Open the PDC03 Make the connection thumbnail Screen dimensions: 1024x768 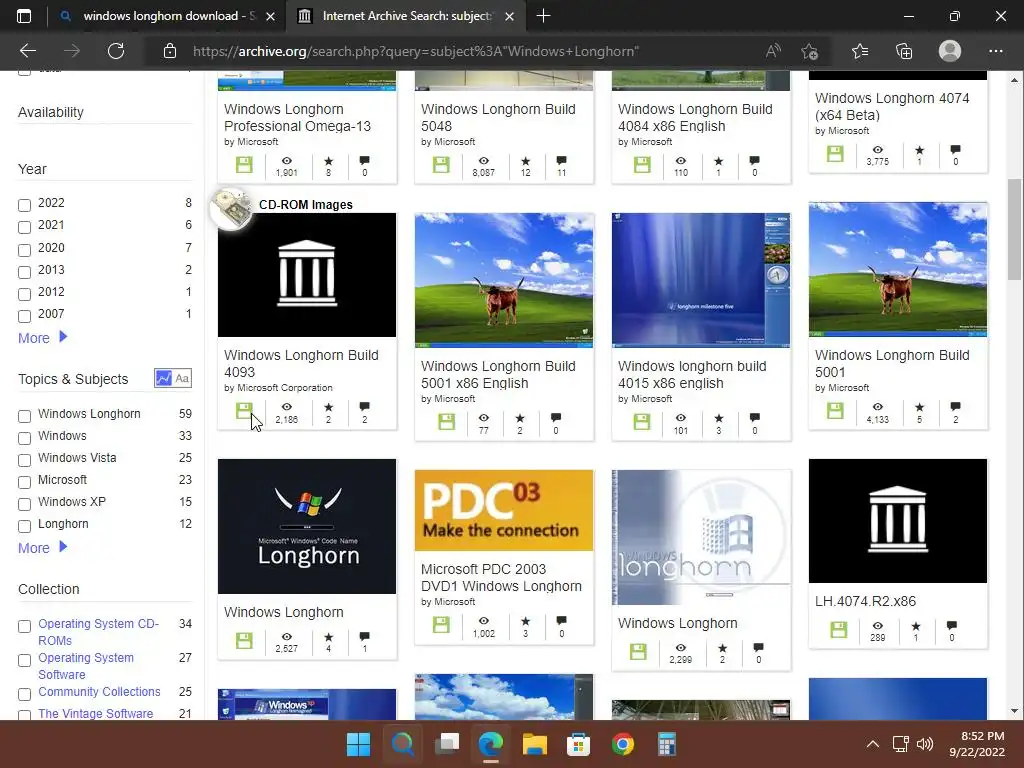pos(504,510)
